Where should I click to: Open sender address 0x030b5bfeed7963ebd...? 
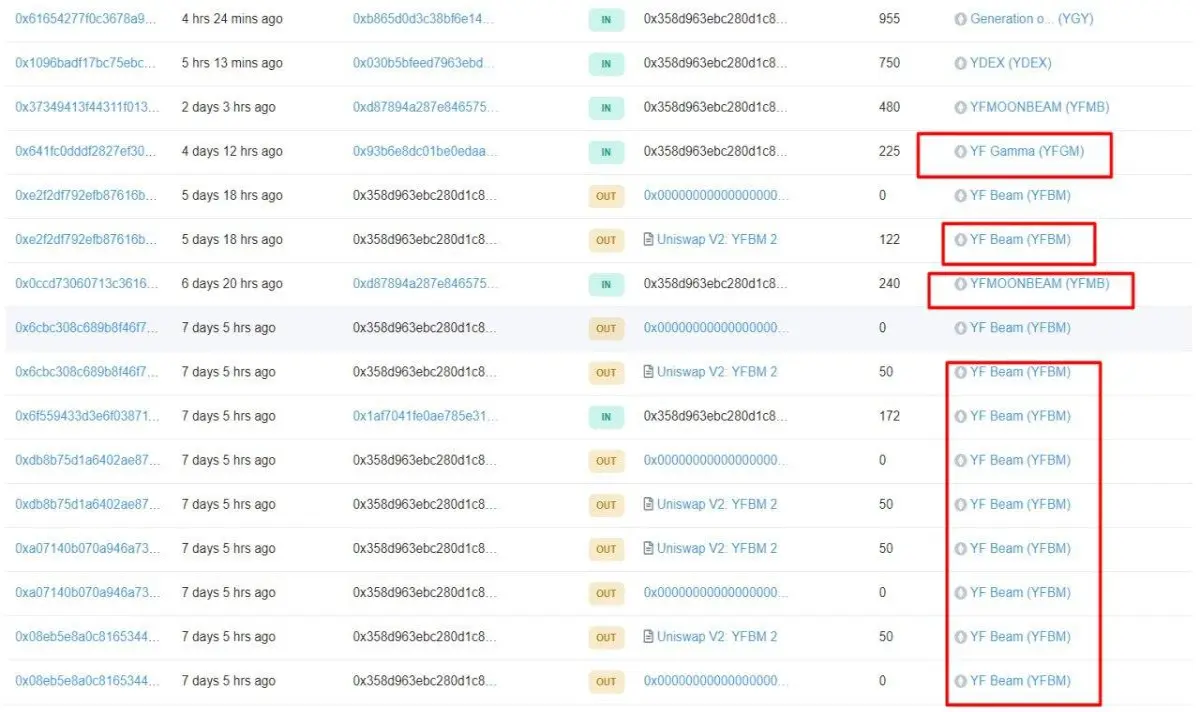[x=424, y=63]
